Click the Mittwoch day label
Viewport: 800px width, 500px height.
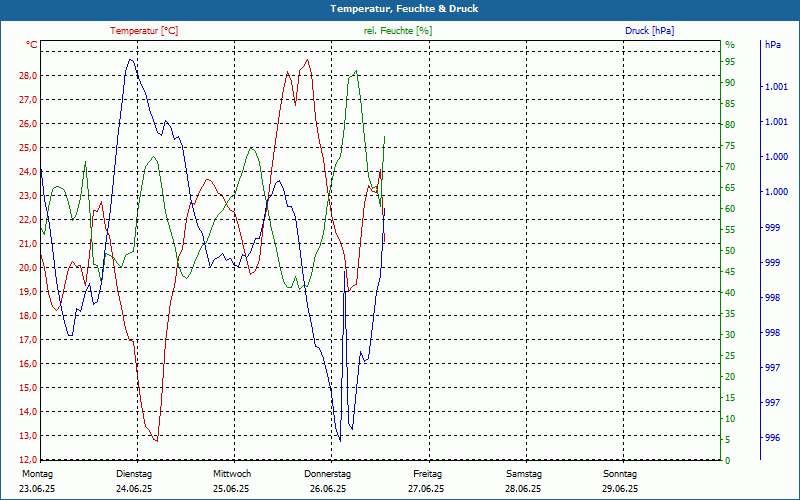click(x=232, y=474)
